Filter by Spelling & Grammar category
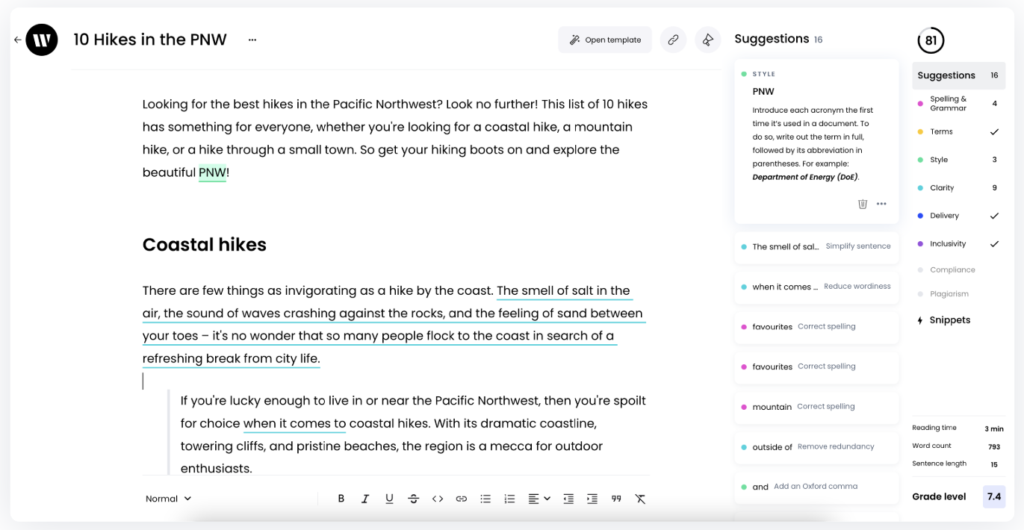 [958, 103]
